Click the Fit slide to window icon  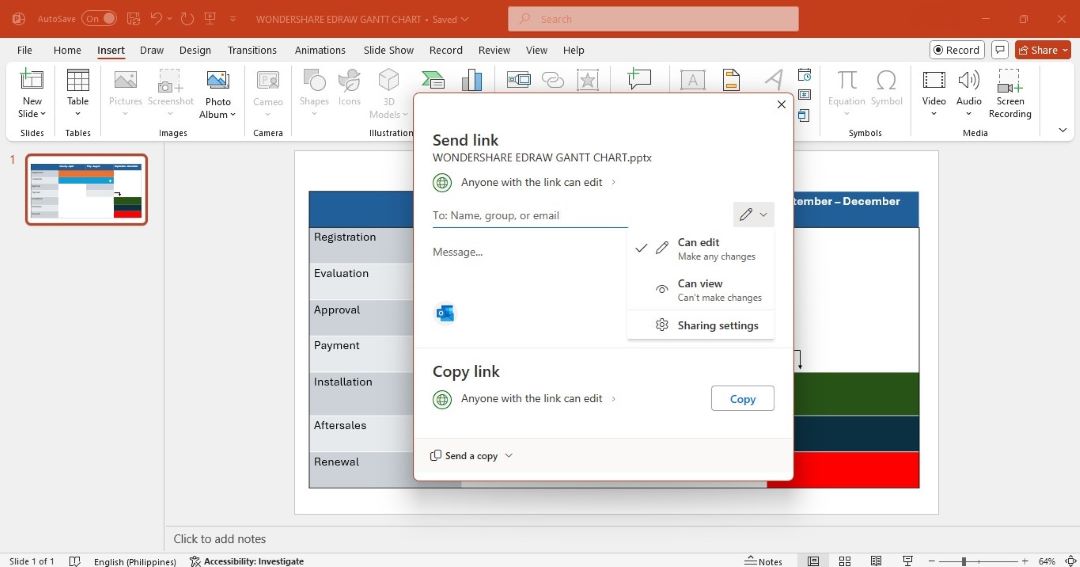coord(1071,561)
